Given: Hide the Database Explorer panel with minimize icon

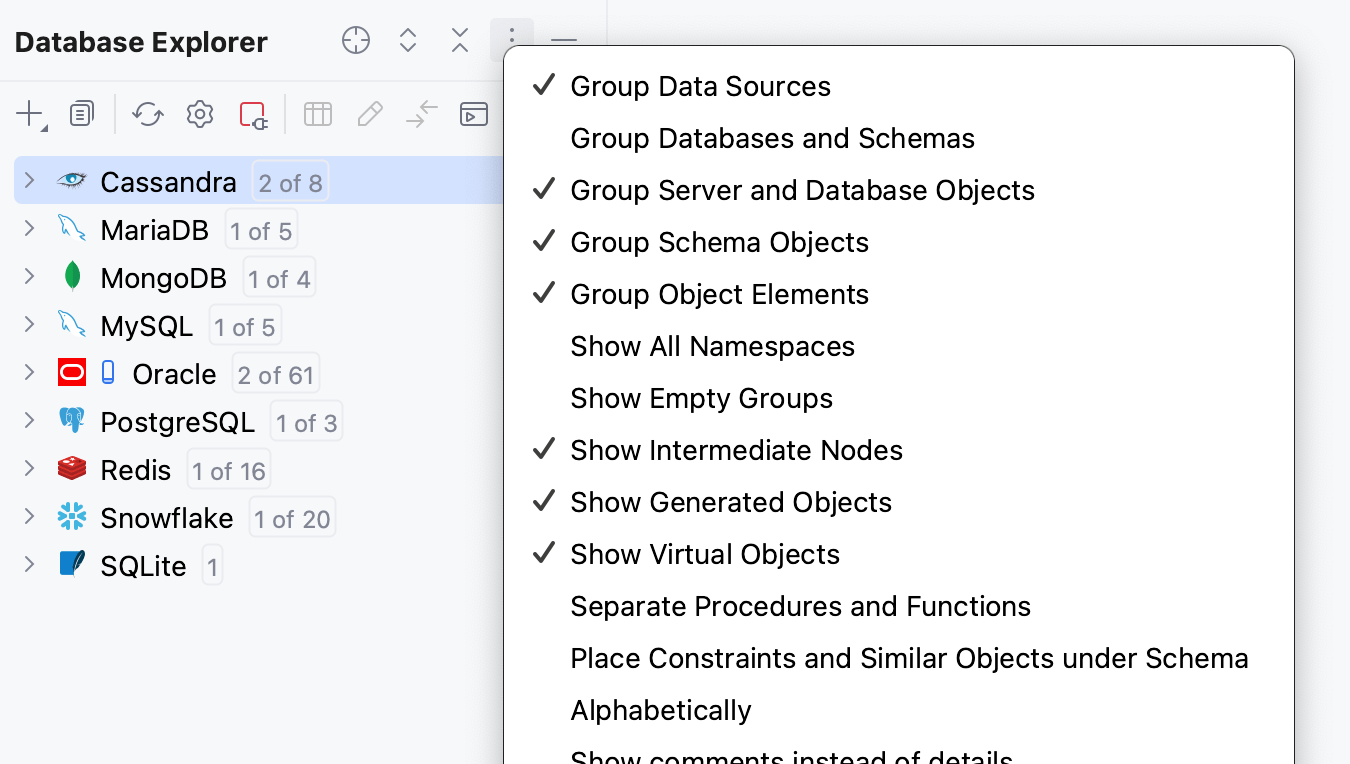Looking at the screenshot, I should [564, 41].
